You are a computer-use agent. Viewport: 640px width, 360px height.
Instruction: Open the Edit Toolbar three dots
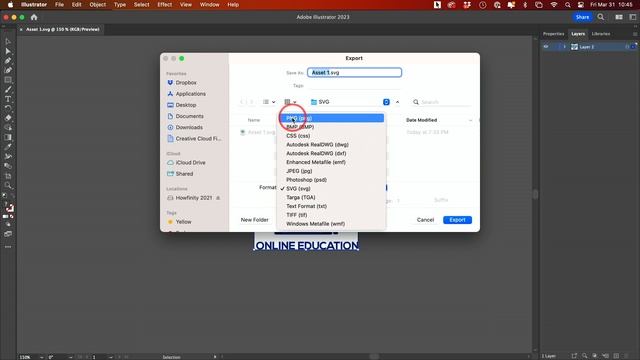pyautogui.click(x=8, y=247)
